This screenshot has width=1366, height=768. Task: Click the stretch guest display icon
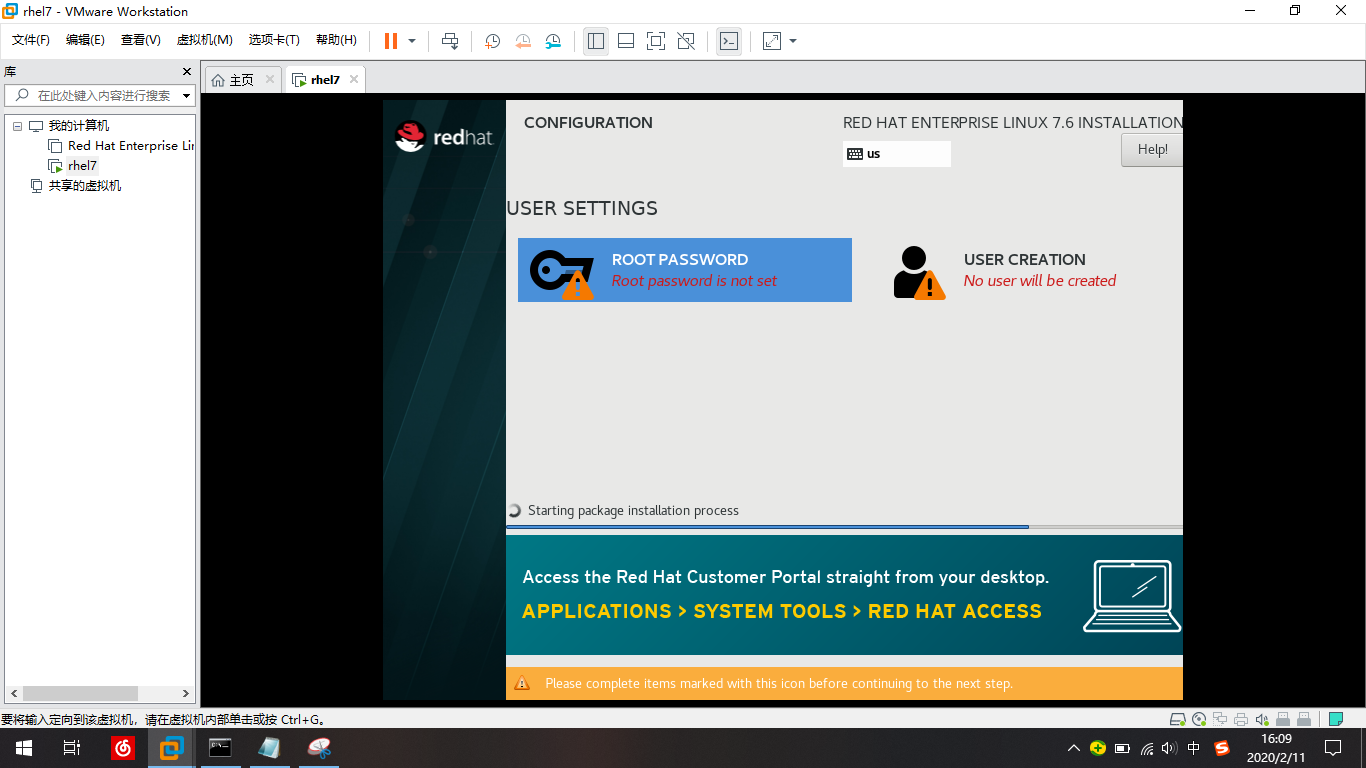click(x=772, y=41)
